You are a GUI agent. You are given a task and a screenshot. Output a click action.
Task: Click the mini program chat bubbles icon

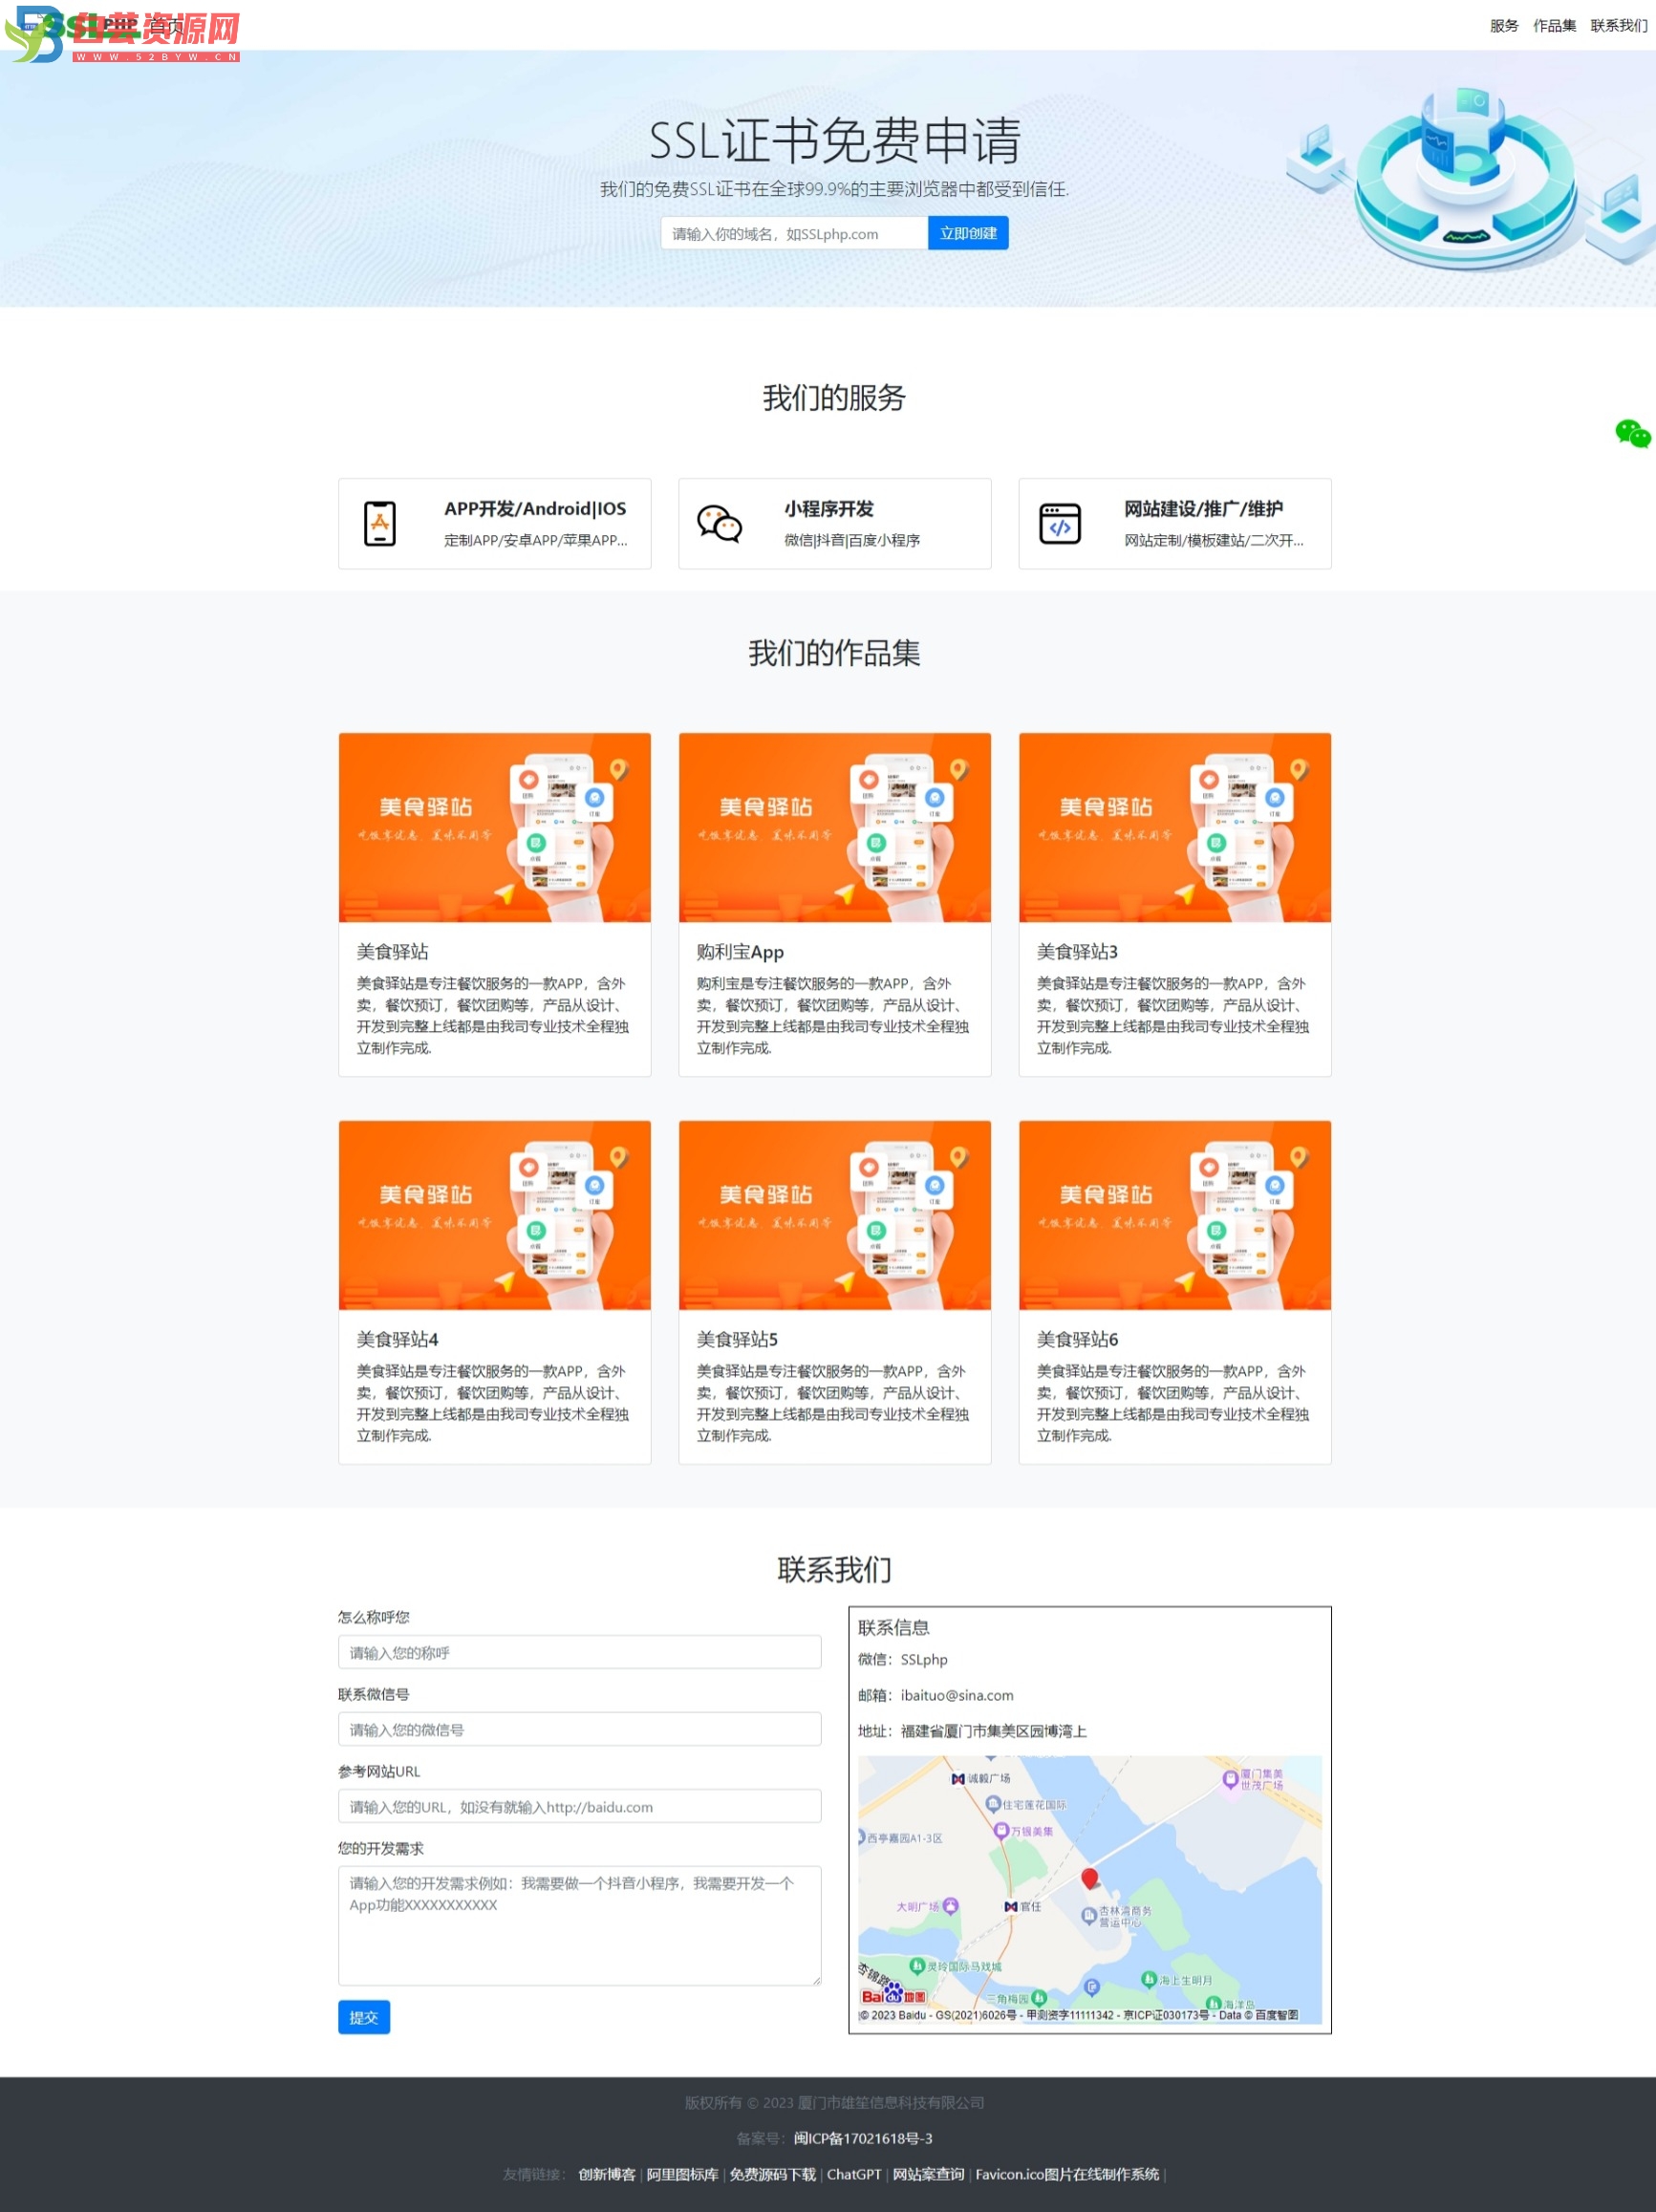720,523
